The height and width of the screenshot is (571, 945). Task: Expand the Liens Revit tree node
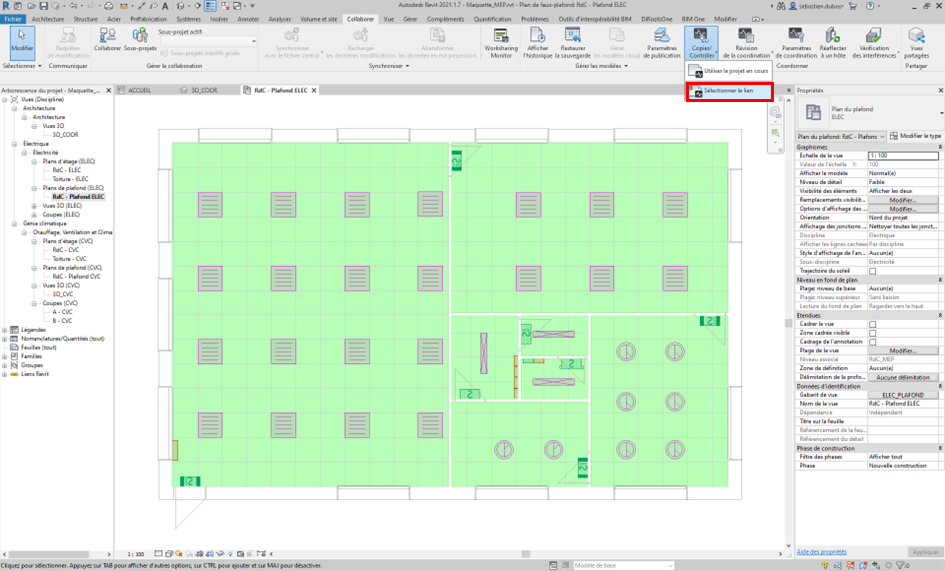pos(6,374)
